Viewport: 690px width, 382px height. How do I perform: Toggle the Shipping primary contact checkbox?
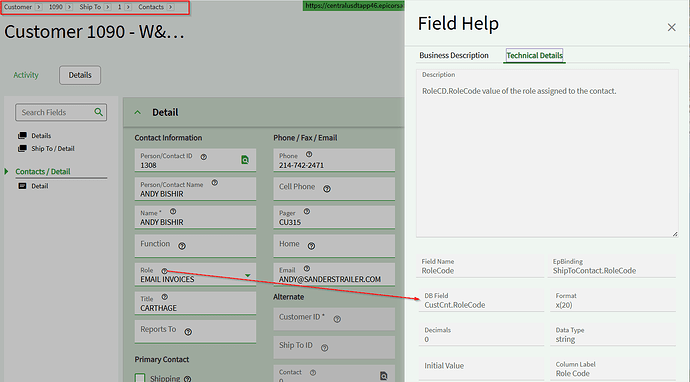(140, 378)
